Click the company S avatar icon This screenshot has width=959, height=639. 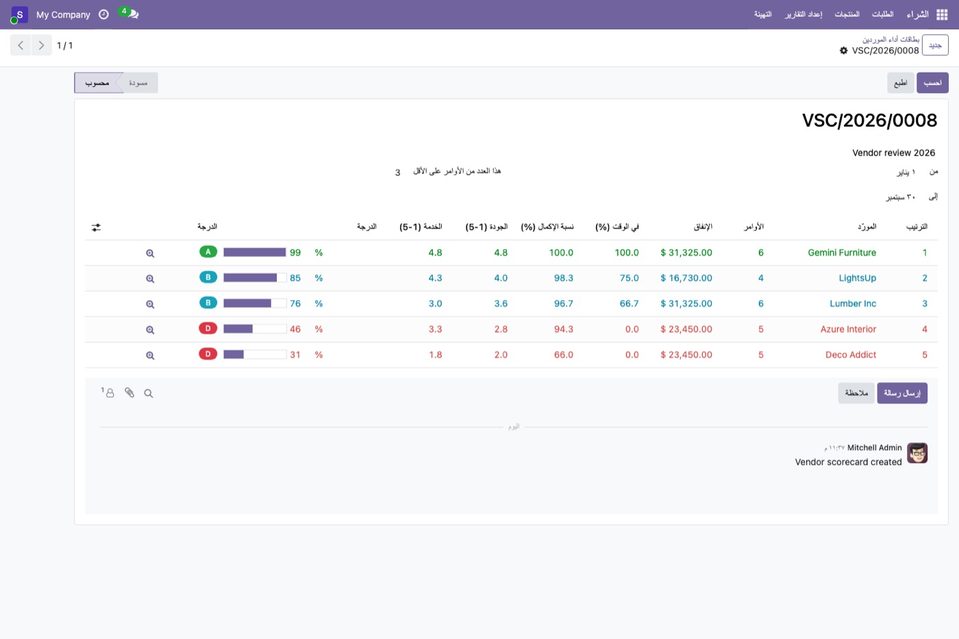(x=20, y=15)
